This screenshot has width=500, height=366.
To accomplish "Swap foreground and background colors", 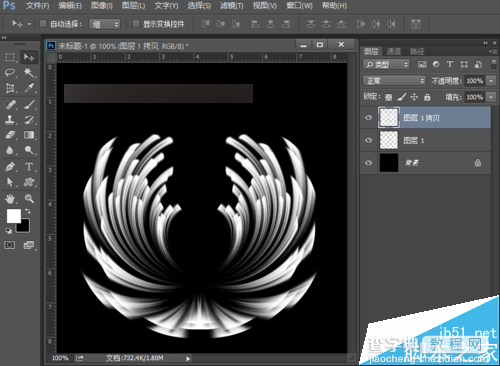I will coord(28,211).
